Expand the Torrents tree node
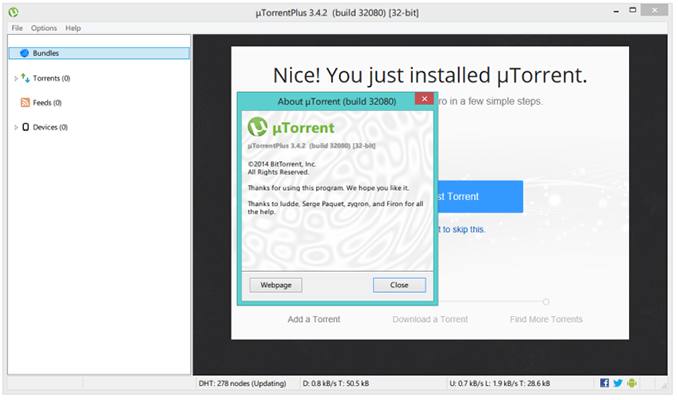Viewport: 678px width, 400px height. [16, 78]
